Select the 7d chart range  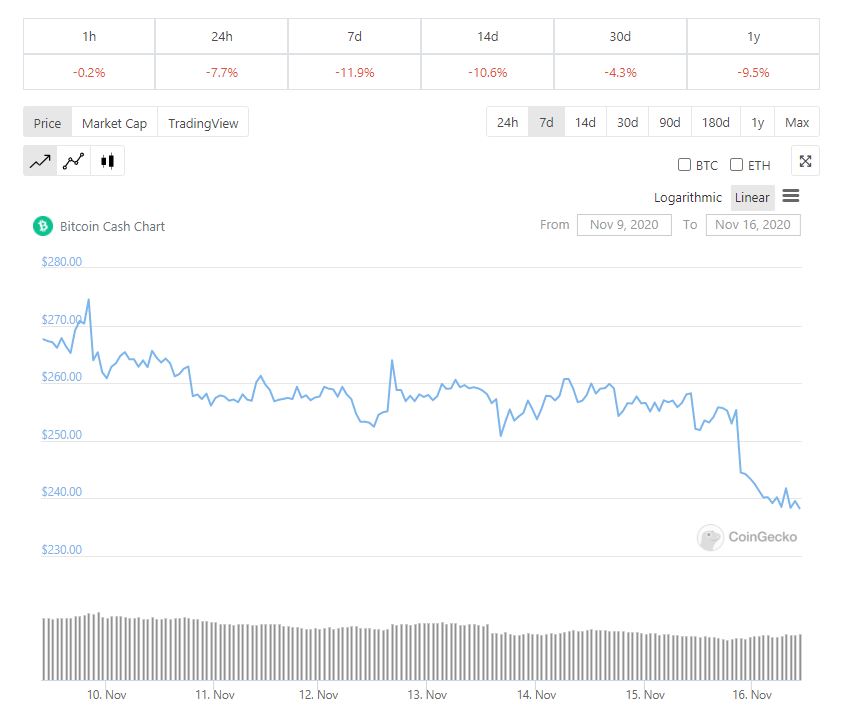[x=546, y=122]
